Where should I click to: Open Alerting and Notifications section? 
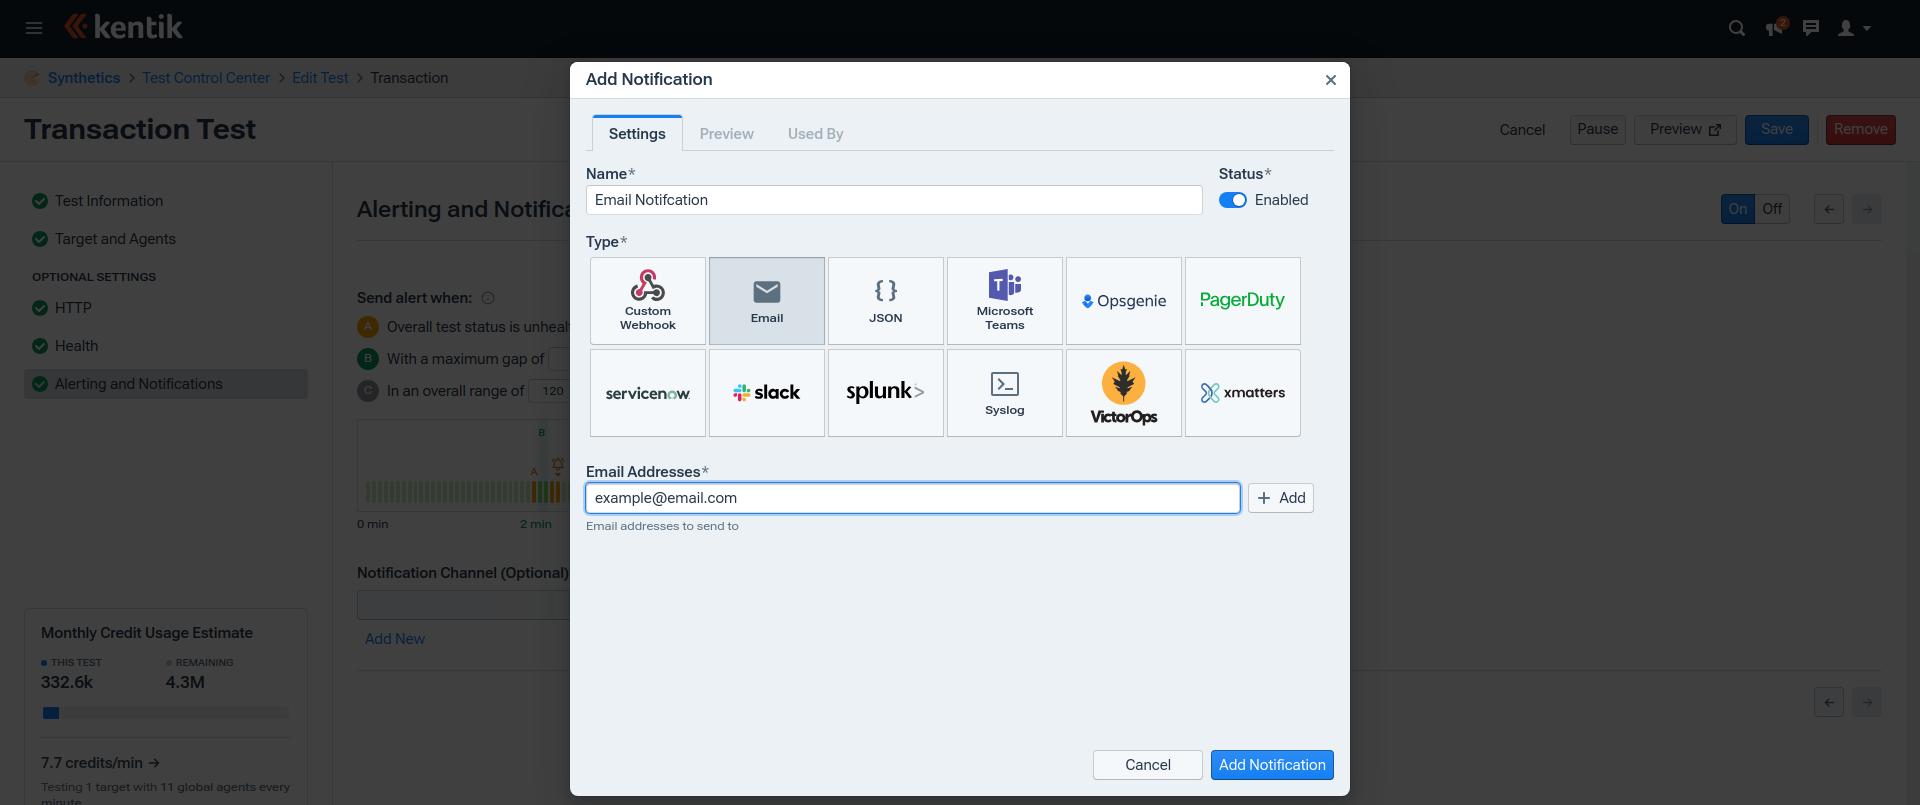click(x=165, y=384)
